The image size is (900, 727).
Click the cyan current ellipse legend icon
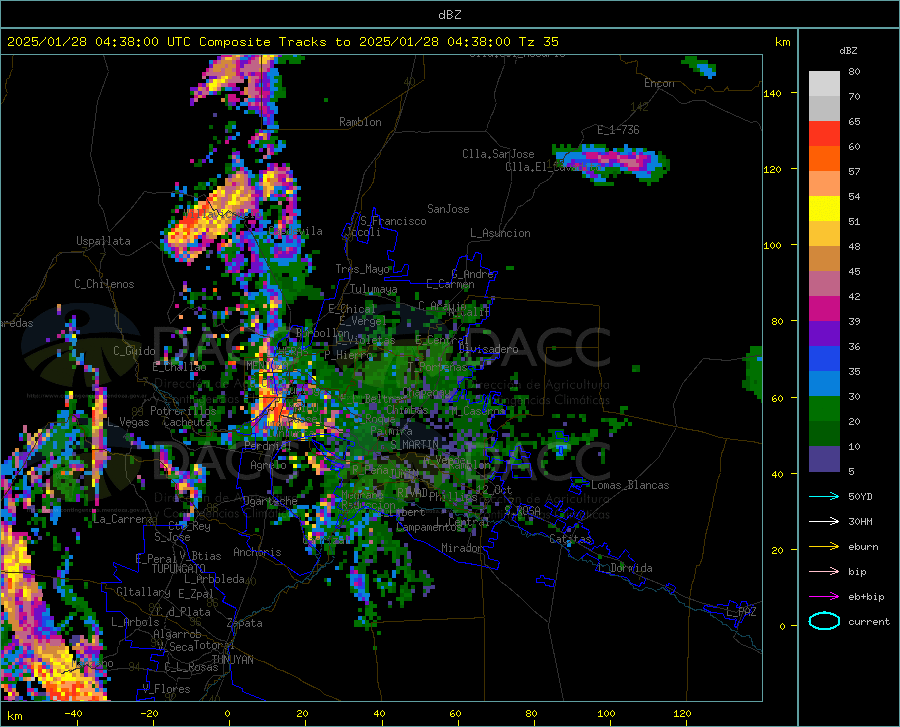(824, 621)
